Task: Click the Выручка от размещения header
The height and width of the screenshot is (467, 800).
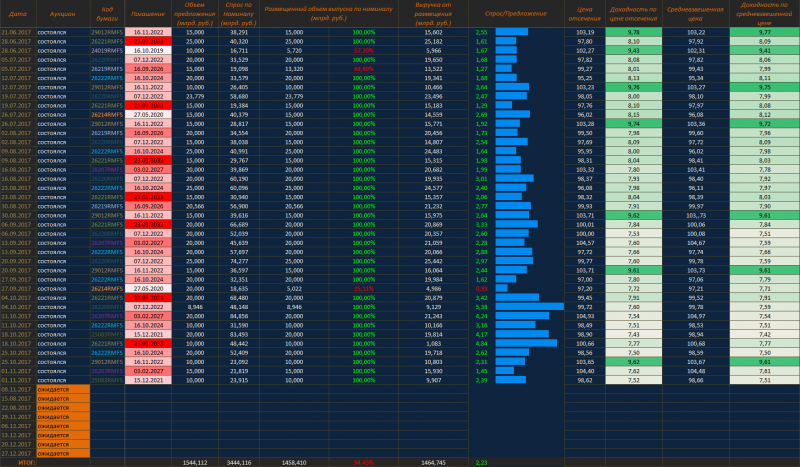Action: point(432,14)
